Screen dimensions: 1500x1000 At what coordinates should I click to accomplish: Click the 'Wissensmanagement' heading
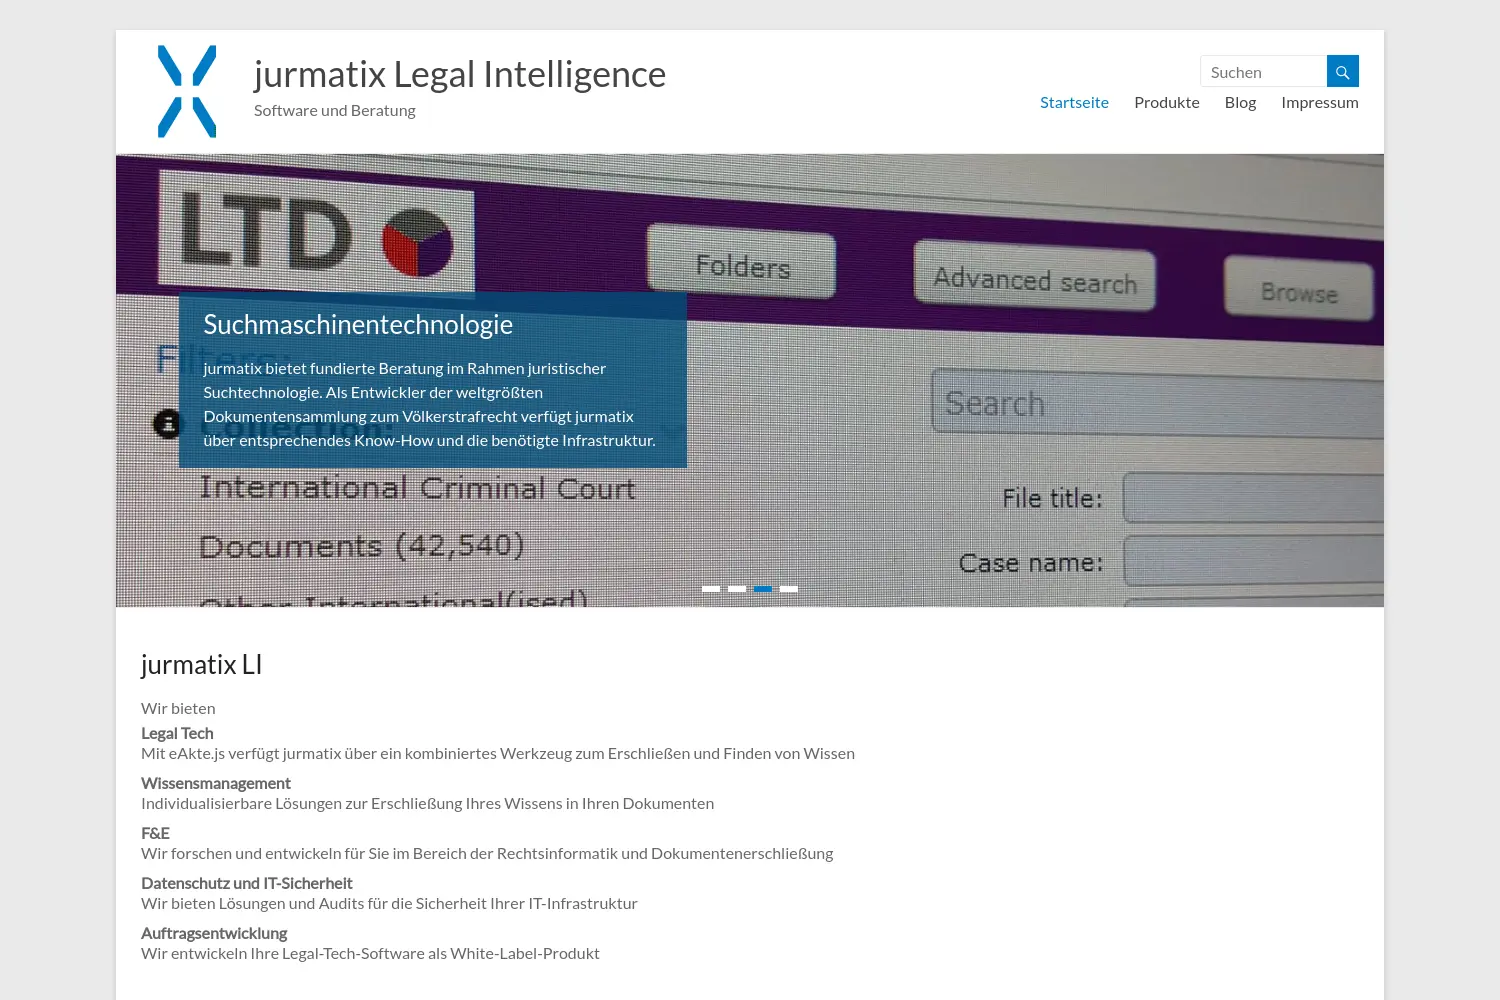click(x=216, y=783)
